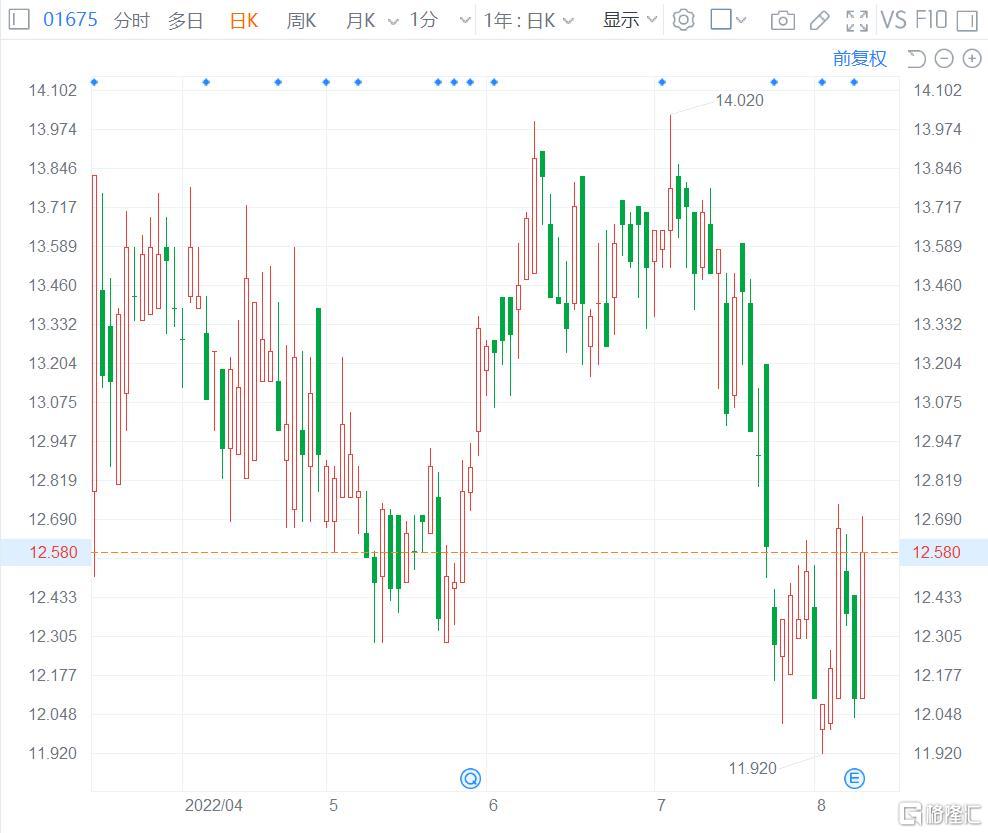The image size is (988, 833).
Task: Click the Q event marker on timeline
Action: pyautogui.click(x=470, y=778)
